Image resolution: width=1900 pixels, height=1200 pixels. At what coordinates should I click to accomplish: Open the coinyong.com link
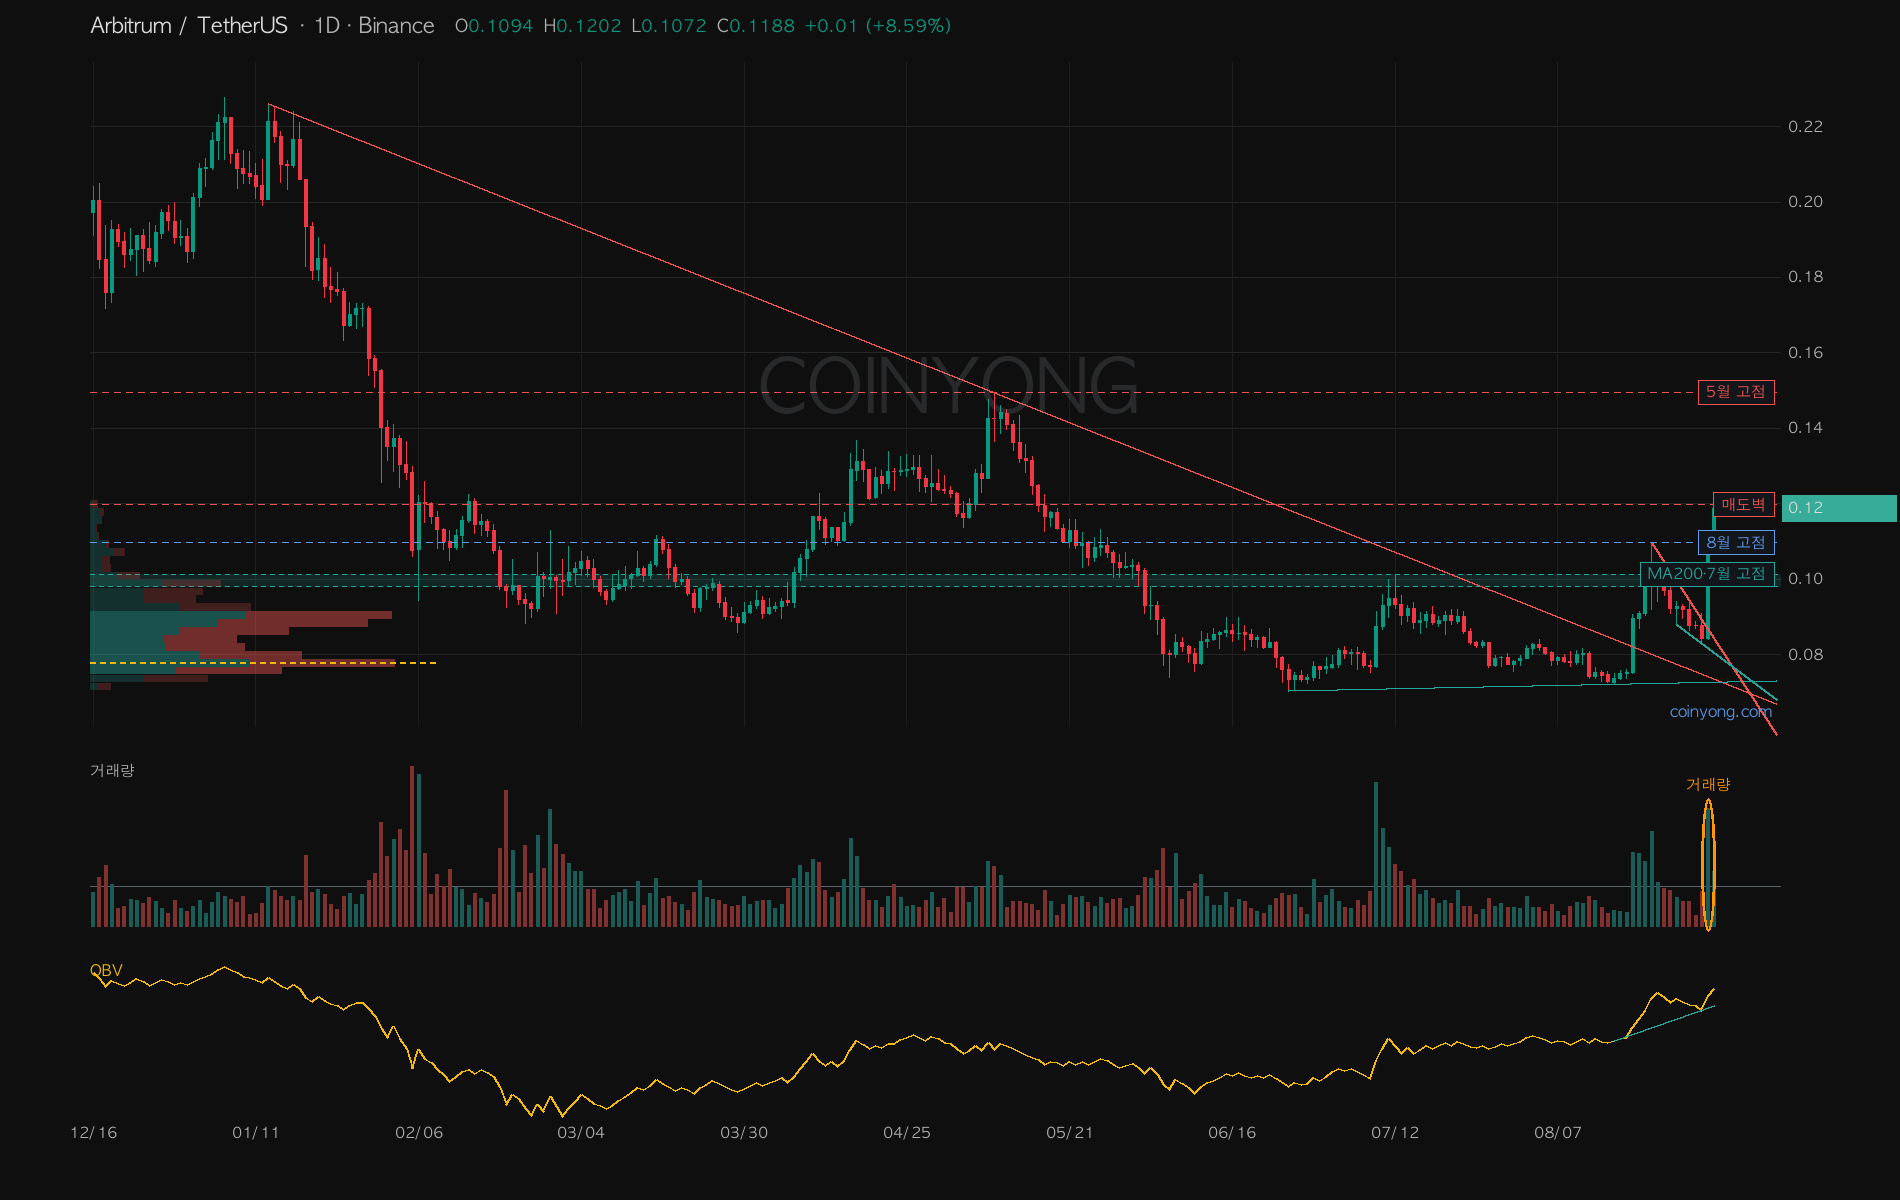click(1720, 712)
